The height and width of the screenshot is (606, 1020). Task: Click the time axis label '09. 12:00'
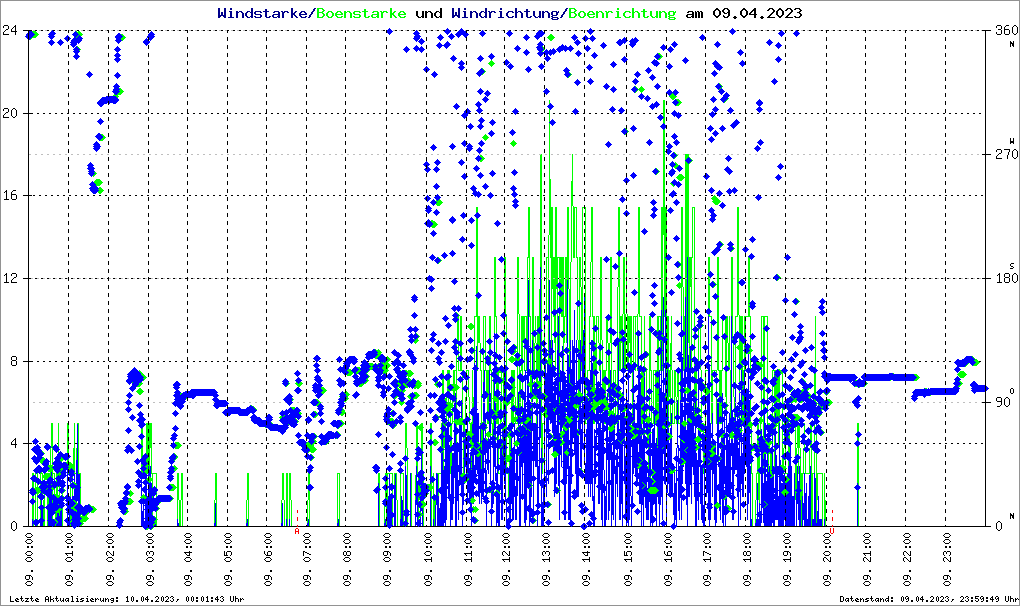[507, 560]
